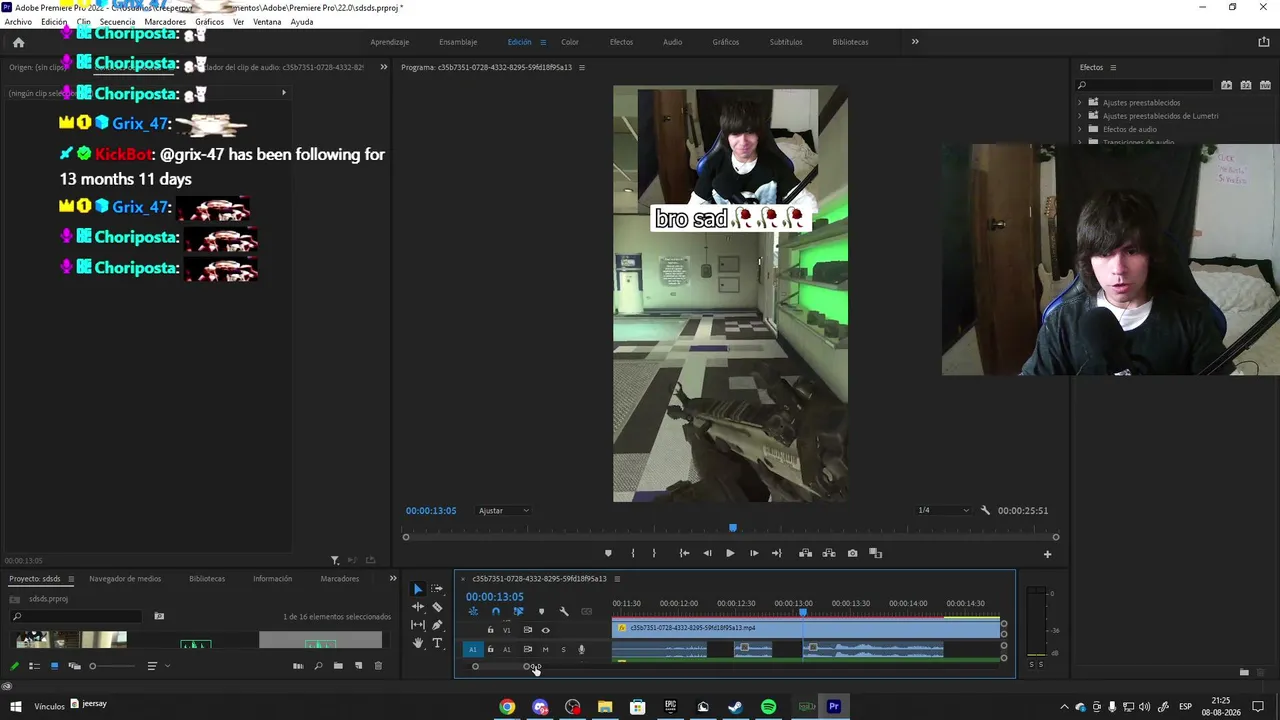Mute the A1 audio track
Screen dimensions: 1280x720
(x=545, y=650)
